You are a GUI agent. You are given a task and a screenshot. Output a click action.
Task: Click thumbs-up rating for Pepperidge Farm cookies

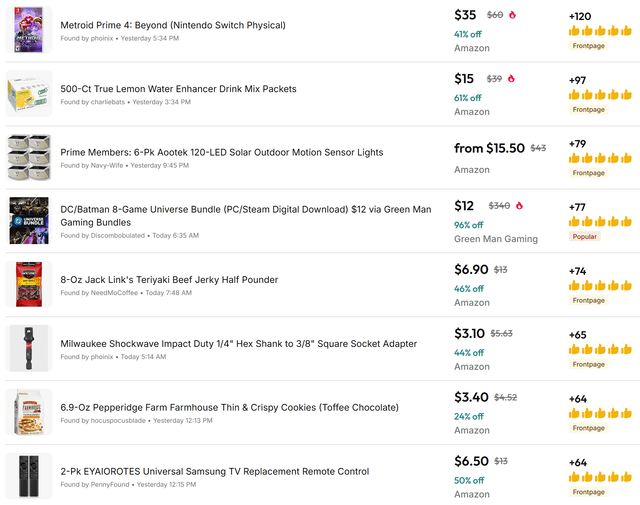coord(600,413)
